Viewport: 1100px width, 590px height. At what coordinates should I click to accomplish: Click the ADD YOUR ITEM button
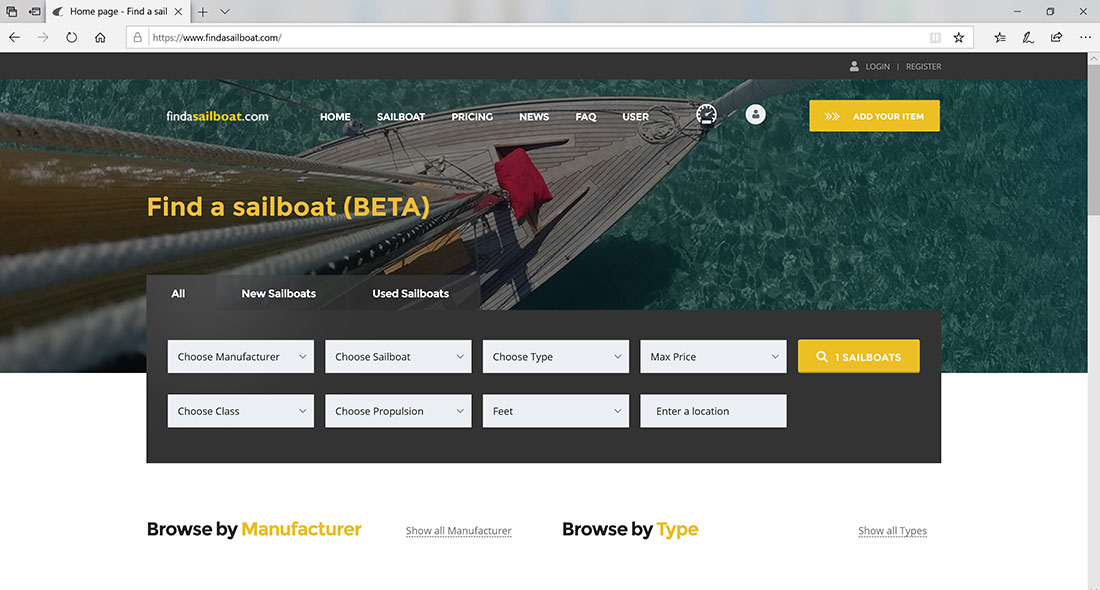(x=874, y=116)
